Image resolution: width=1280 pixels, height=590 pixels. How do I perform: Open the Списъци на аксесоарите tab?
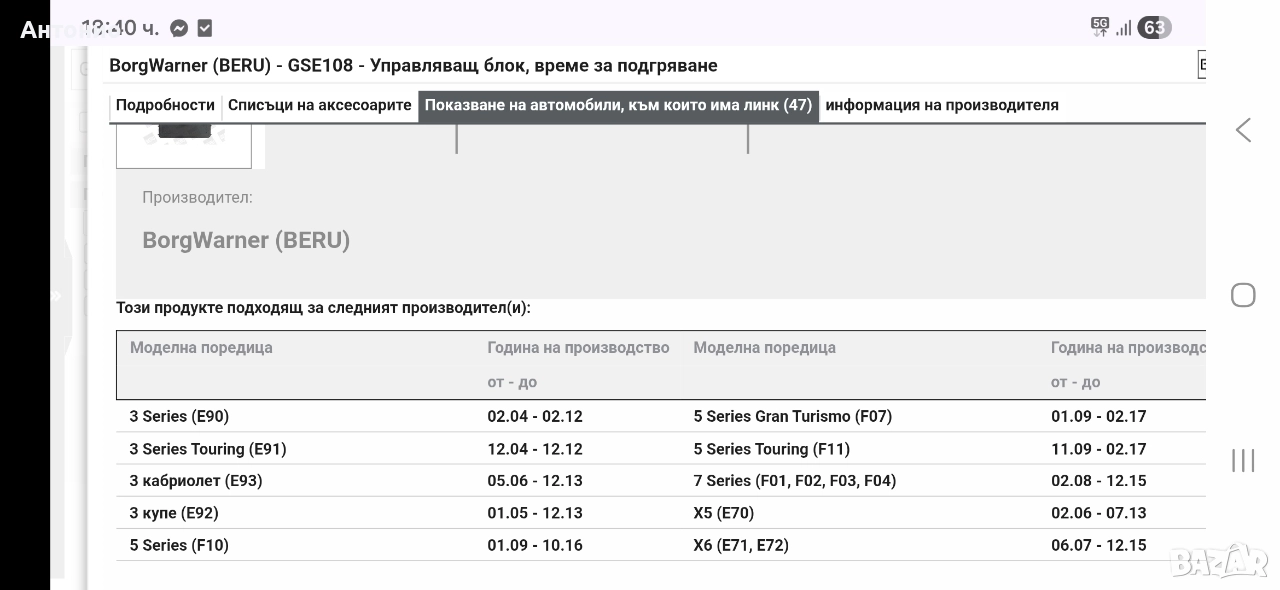click(x=319, y=105)
